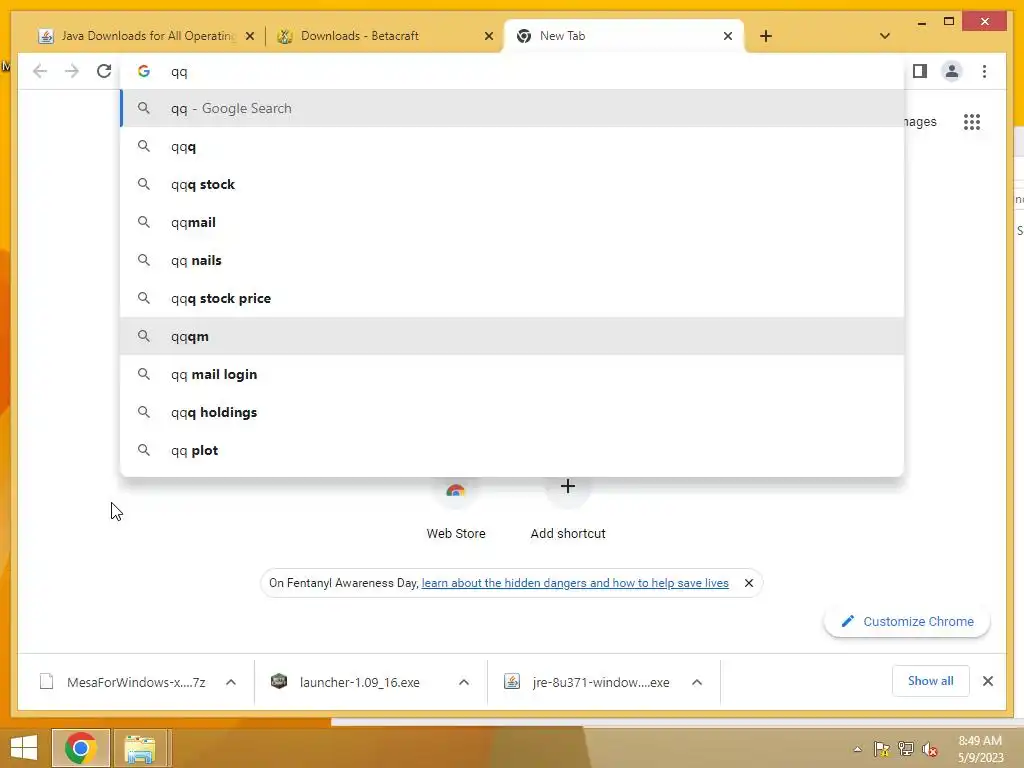Open File Explorer from the taskbar
The height and width of the screenshot is (768, 1024).
coord(140,748)
